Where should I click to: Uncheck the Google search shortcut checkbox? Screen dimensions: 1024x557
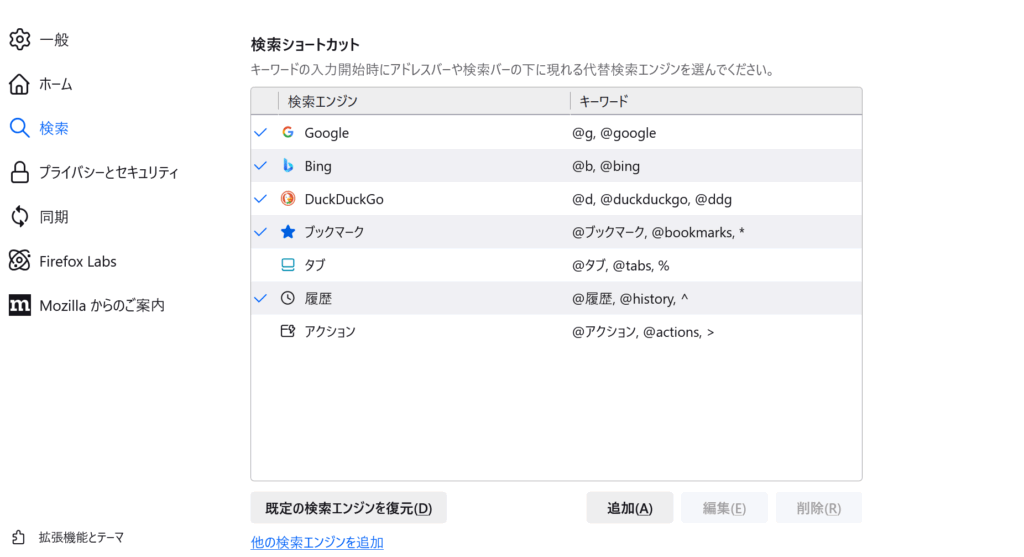[262, 133]
